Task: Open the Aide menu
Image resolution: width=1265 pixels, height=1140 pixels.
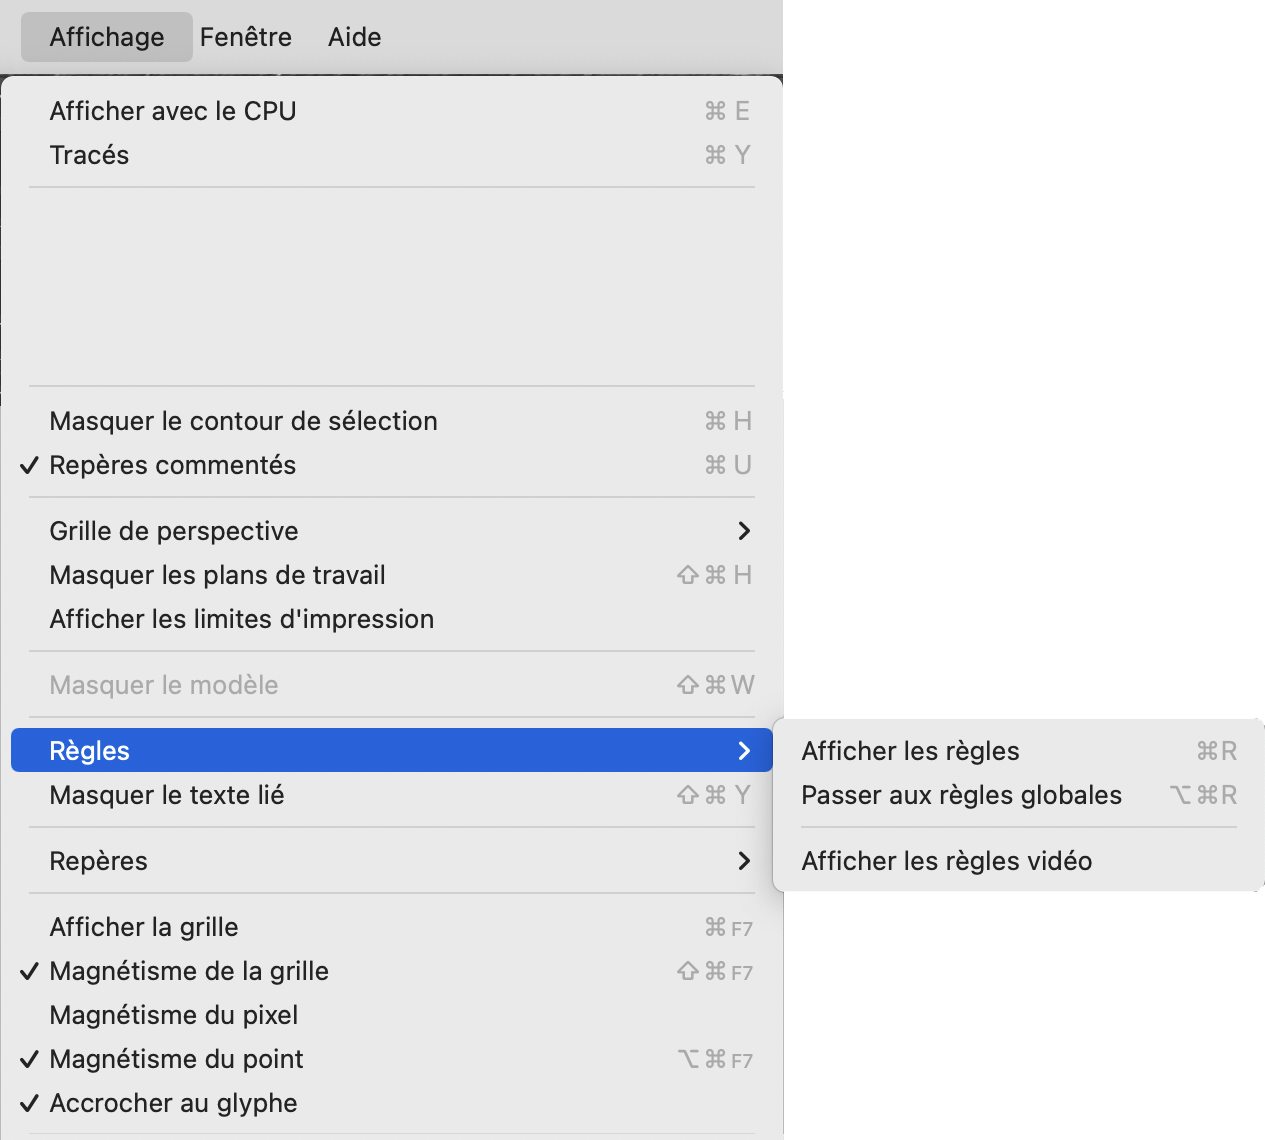Action: click(x=354, y=37)
